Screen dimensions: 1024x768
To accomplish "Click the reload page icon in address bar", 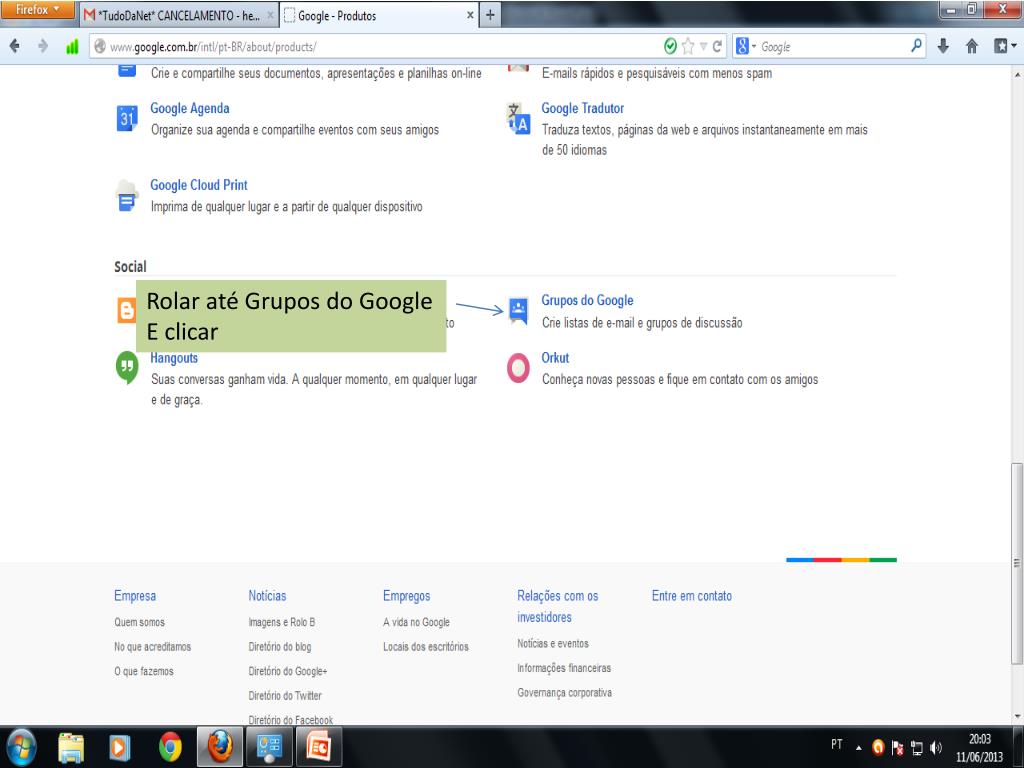I will [x=717, y=46].
